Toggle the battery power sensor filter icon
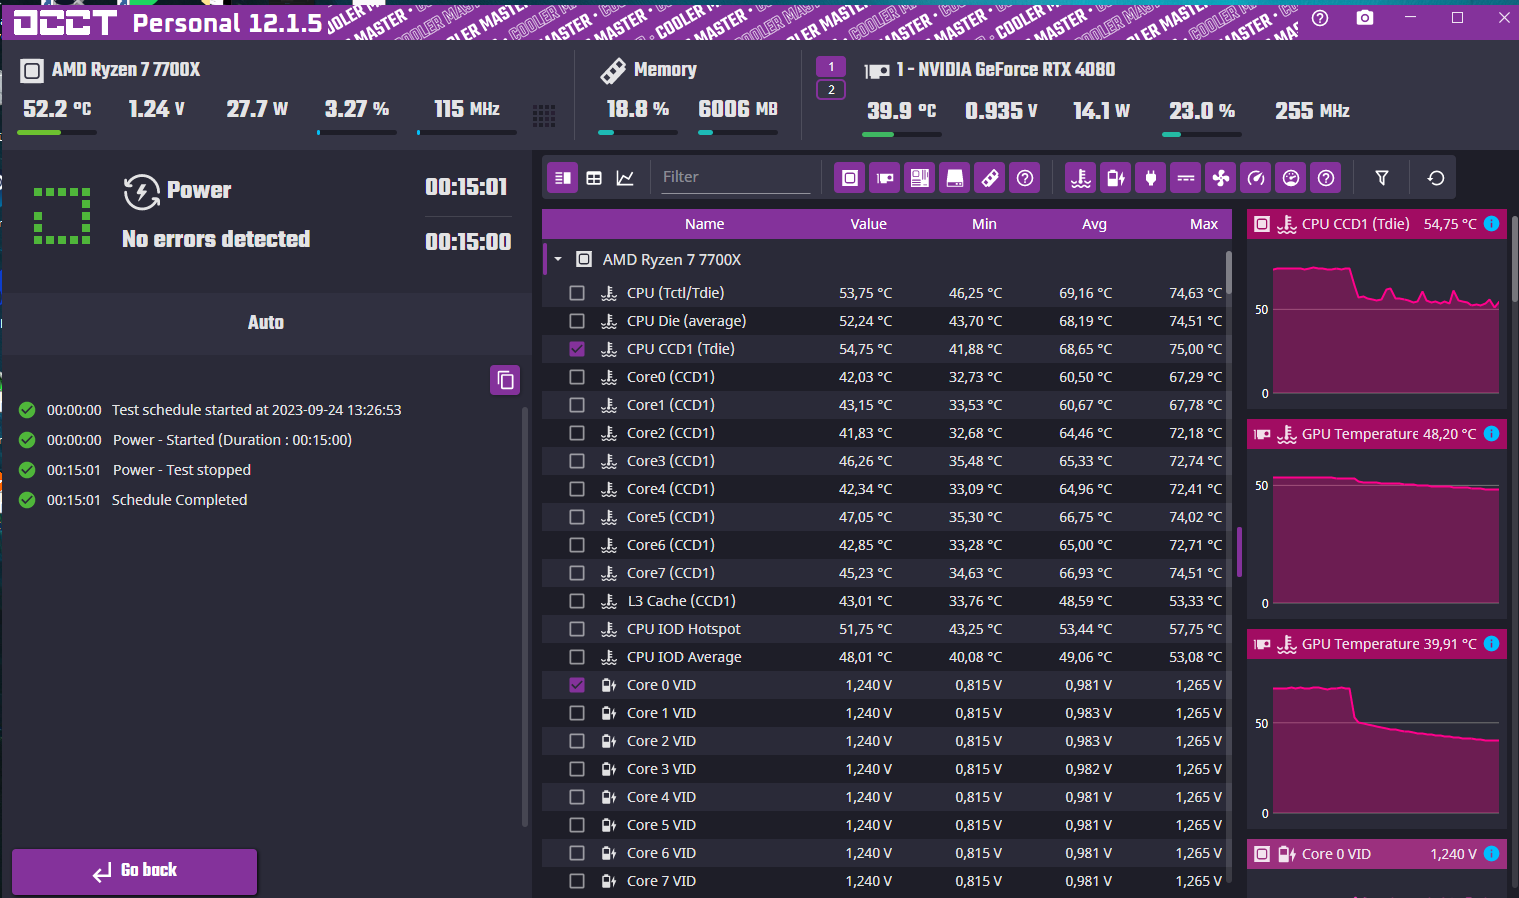The image size is (1519, 898). coord(1116,178)
